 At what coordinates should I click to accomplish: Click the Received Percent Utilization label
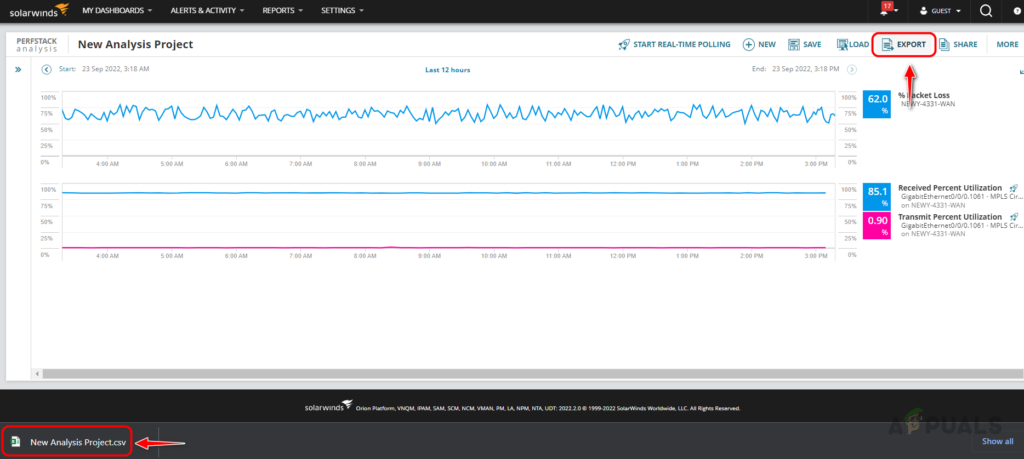click(x=950, y=188)
